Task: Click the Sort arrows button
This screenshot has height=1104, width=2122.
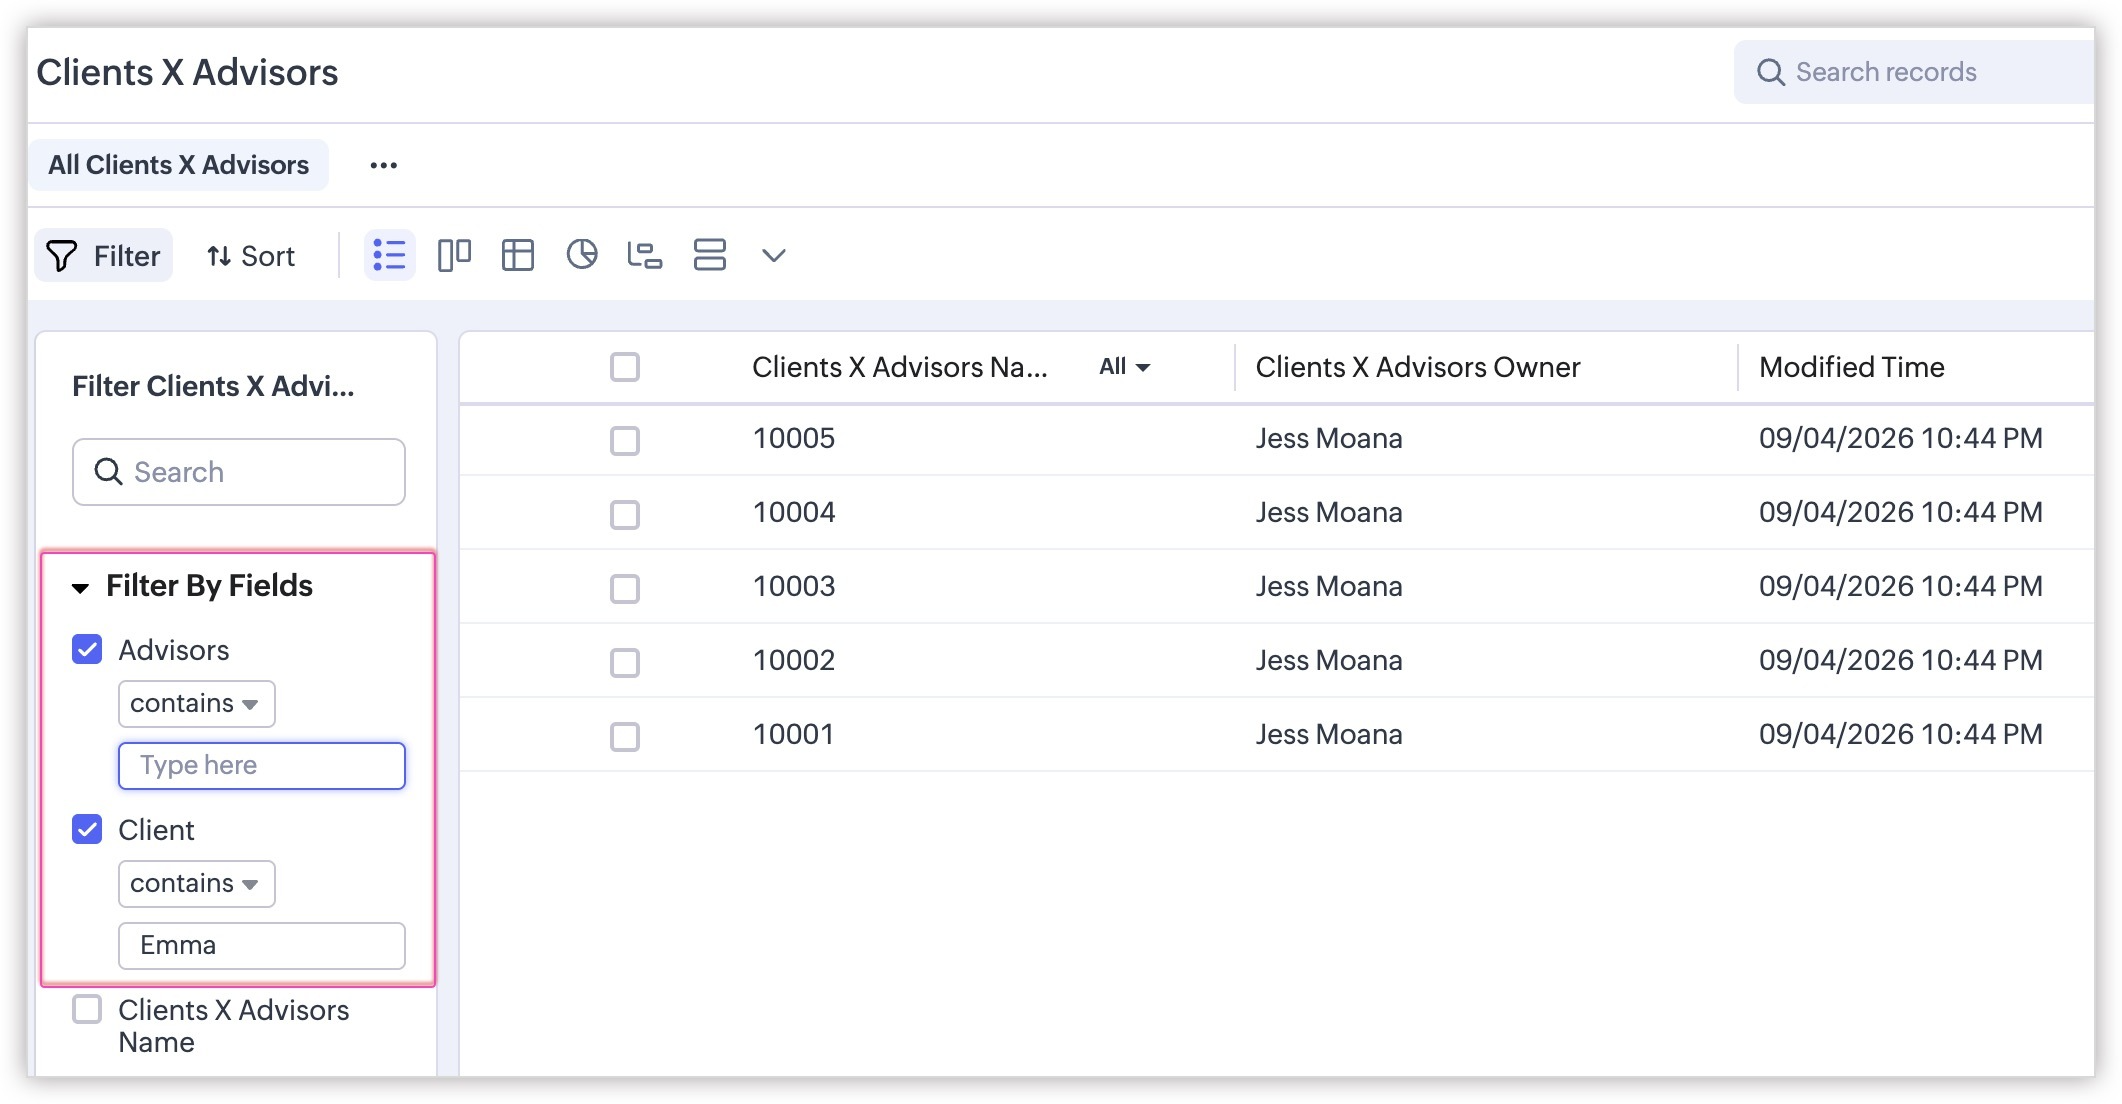Action: click(250, 256)
